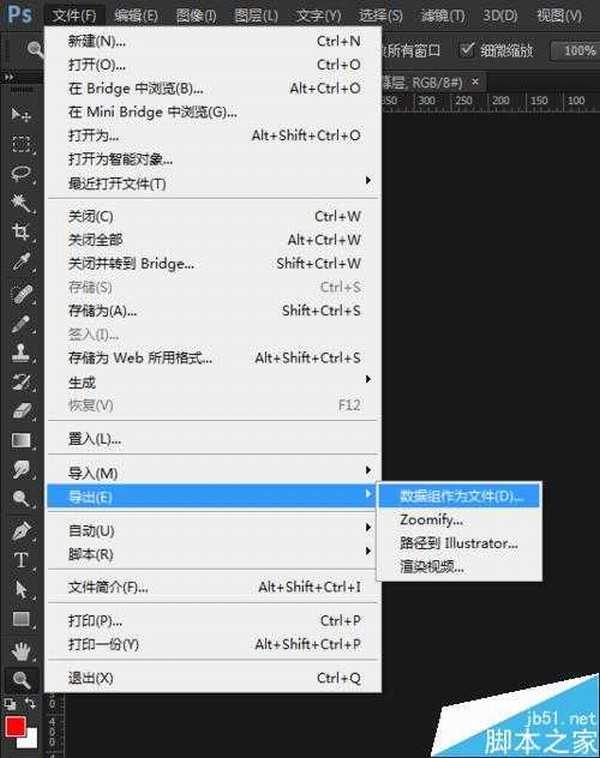Collapse toolbox with double-arrow expander
This screenshot has width=600, height=758.
(x=9, y=77)
